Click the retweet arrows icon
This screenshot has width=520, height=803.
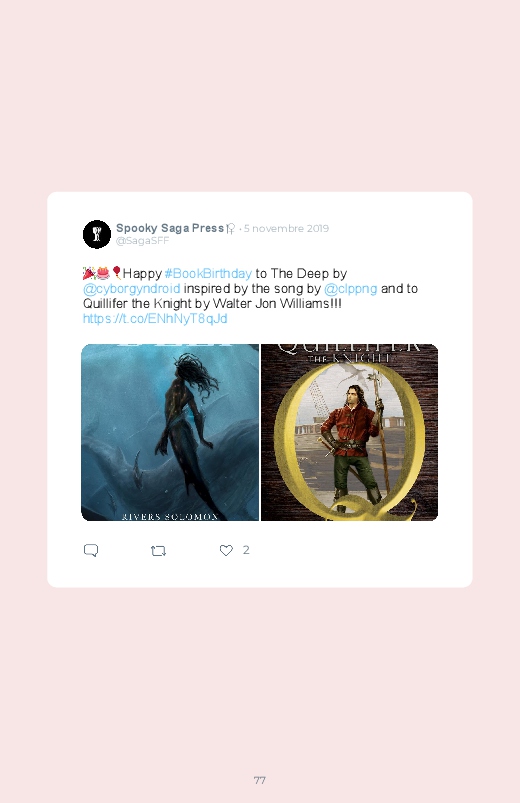[x=158, y=551]
